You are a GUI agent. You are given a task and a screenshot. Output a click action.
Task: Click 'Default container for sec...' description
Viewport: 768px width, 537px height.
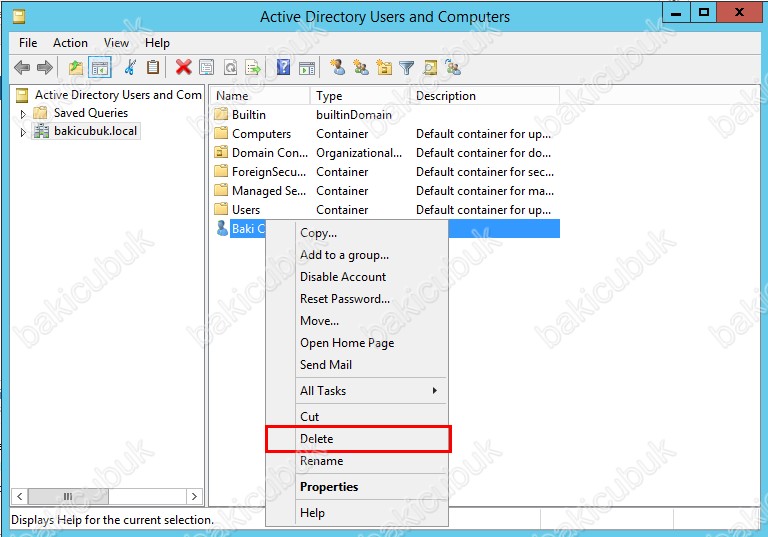point(485,172)
